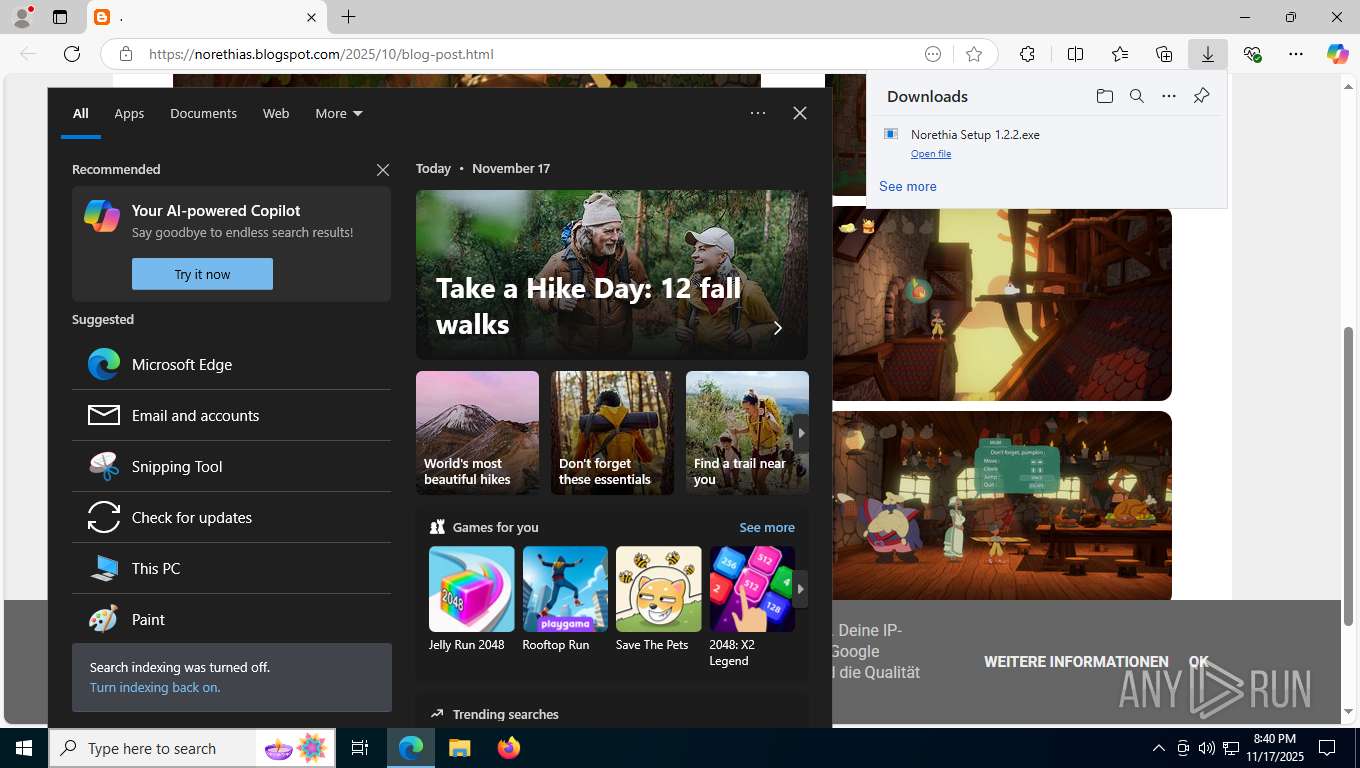Viewport: 1360px width, 768px height.
Task: Close the Windows search panel
Action: click(800, 113)
